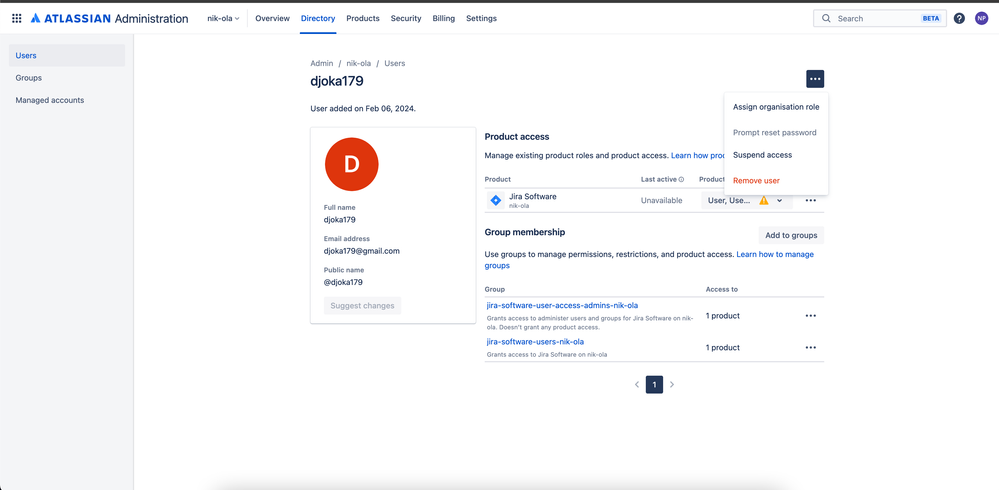
Task: Select Remove user menu item
Action: click(776, 180)
